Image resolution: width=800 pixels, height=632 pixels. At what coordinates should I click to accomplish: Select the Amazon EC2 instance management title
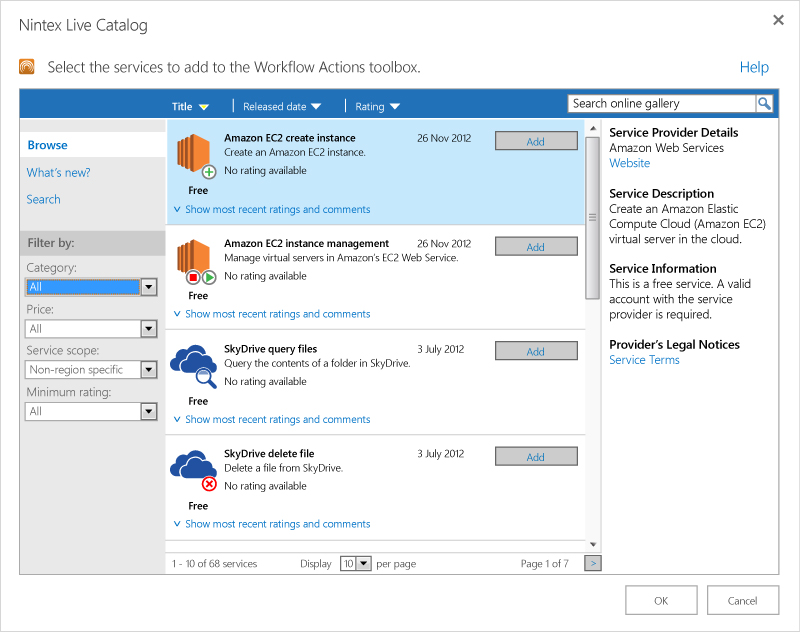pos(307,244)
